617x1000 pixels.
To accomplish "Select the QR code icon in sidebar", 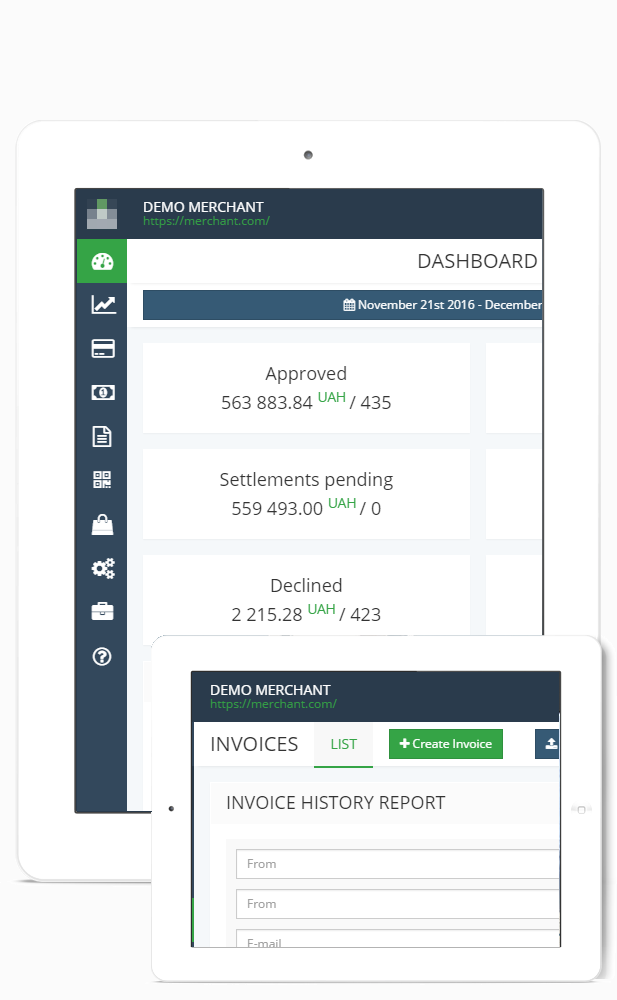I will 102,480.
